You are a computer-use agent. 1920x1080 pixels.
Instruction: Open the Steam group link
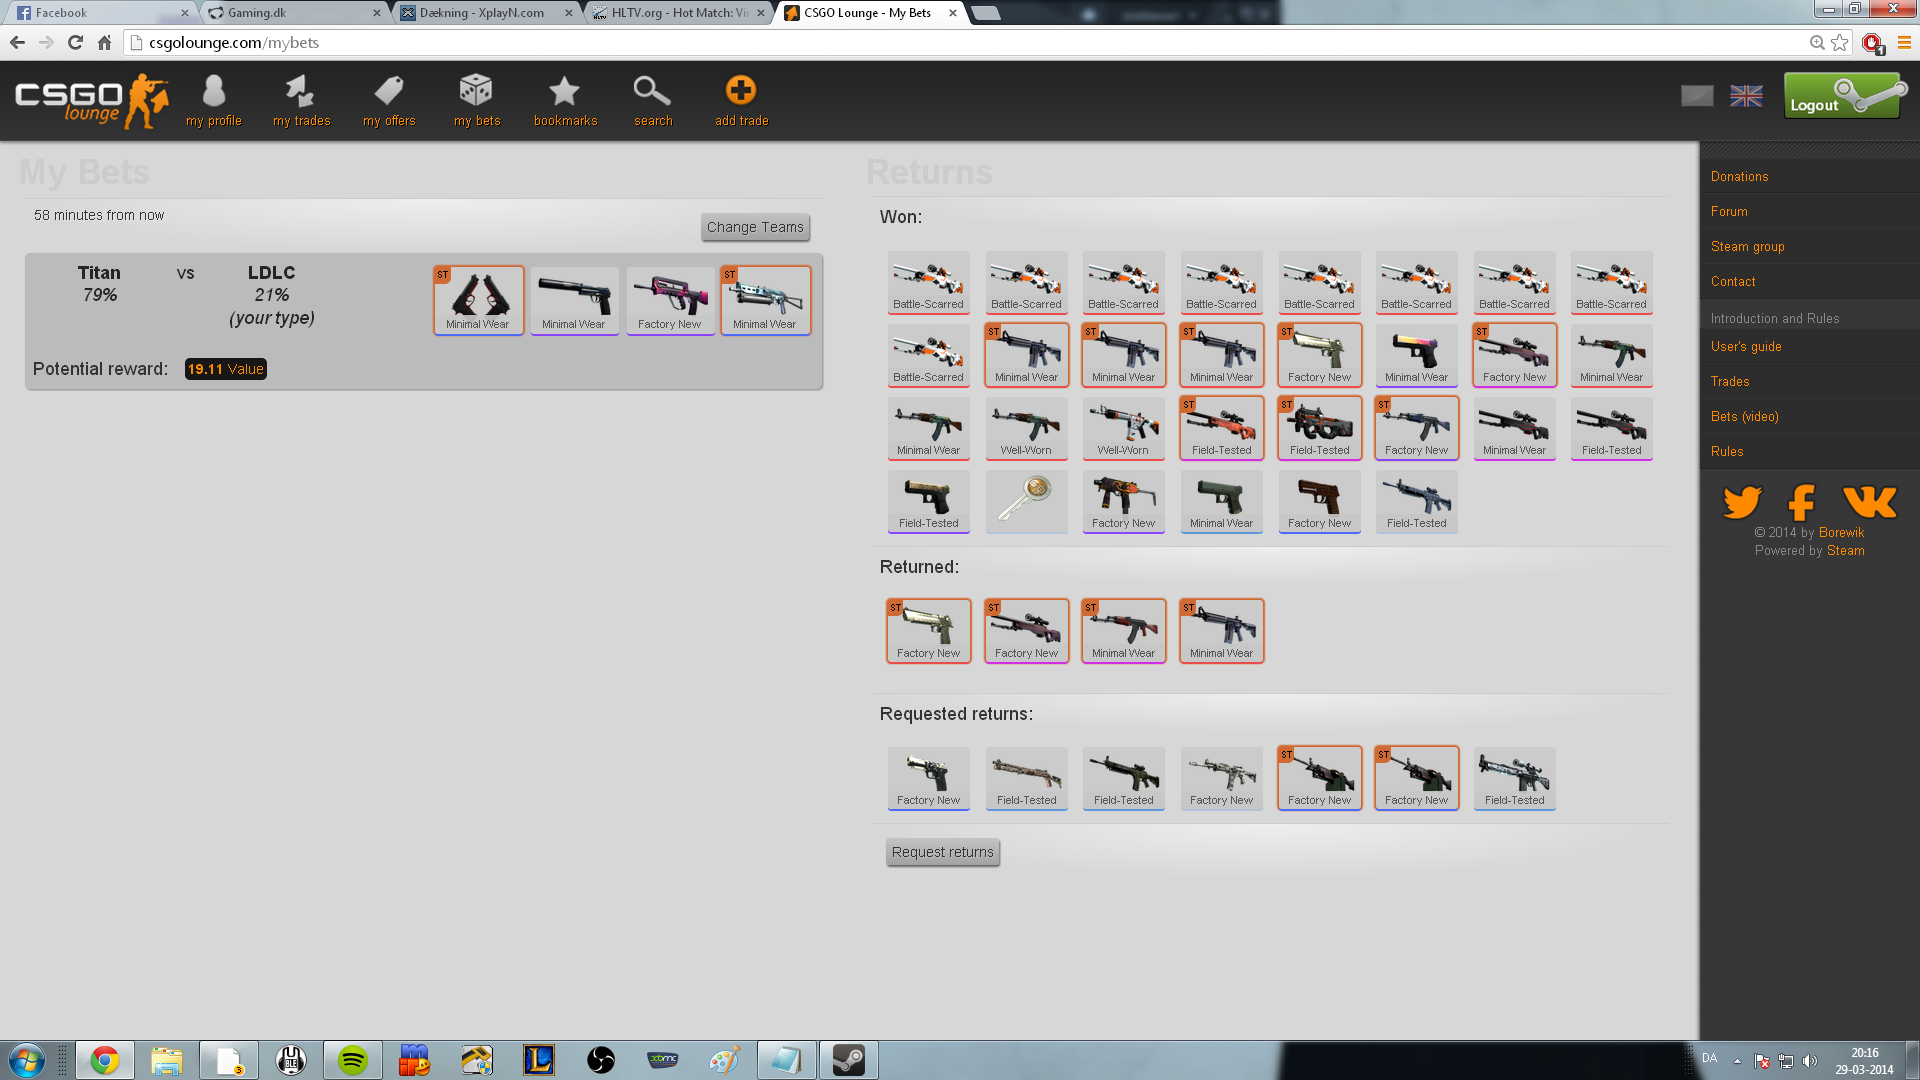(x=1747, y=246)
